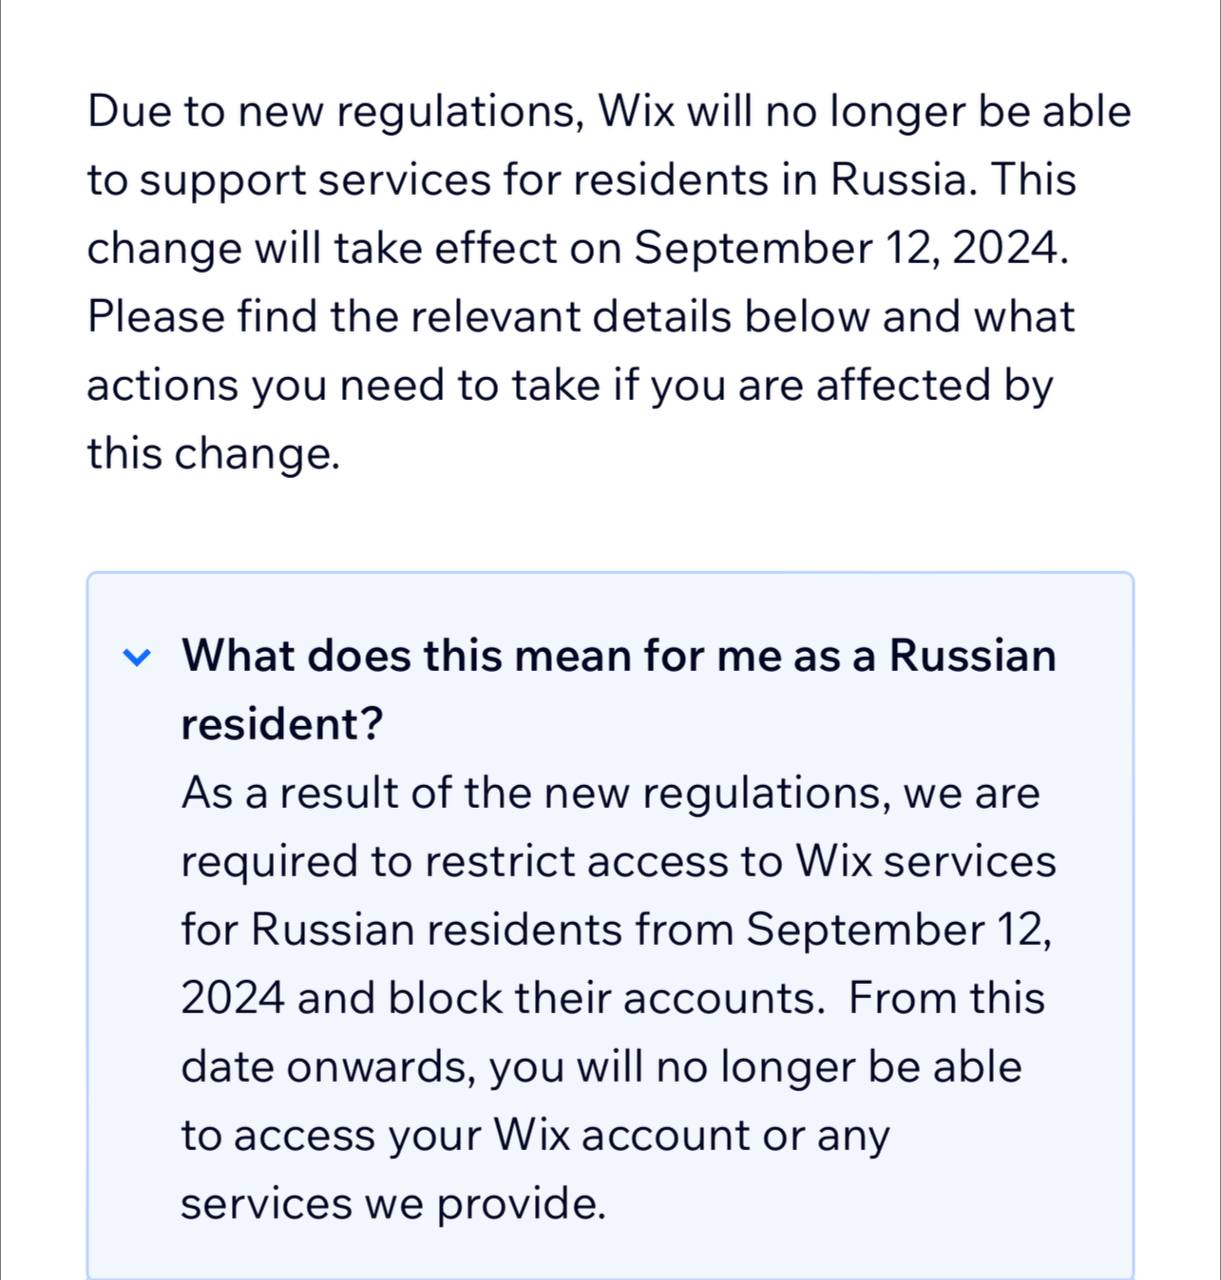Collapse the Russian resident FAQ chevron
Viewport: 1221px width, 1280px height.
point(136,657)
